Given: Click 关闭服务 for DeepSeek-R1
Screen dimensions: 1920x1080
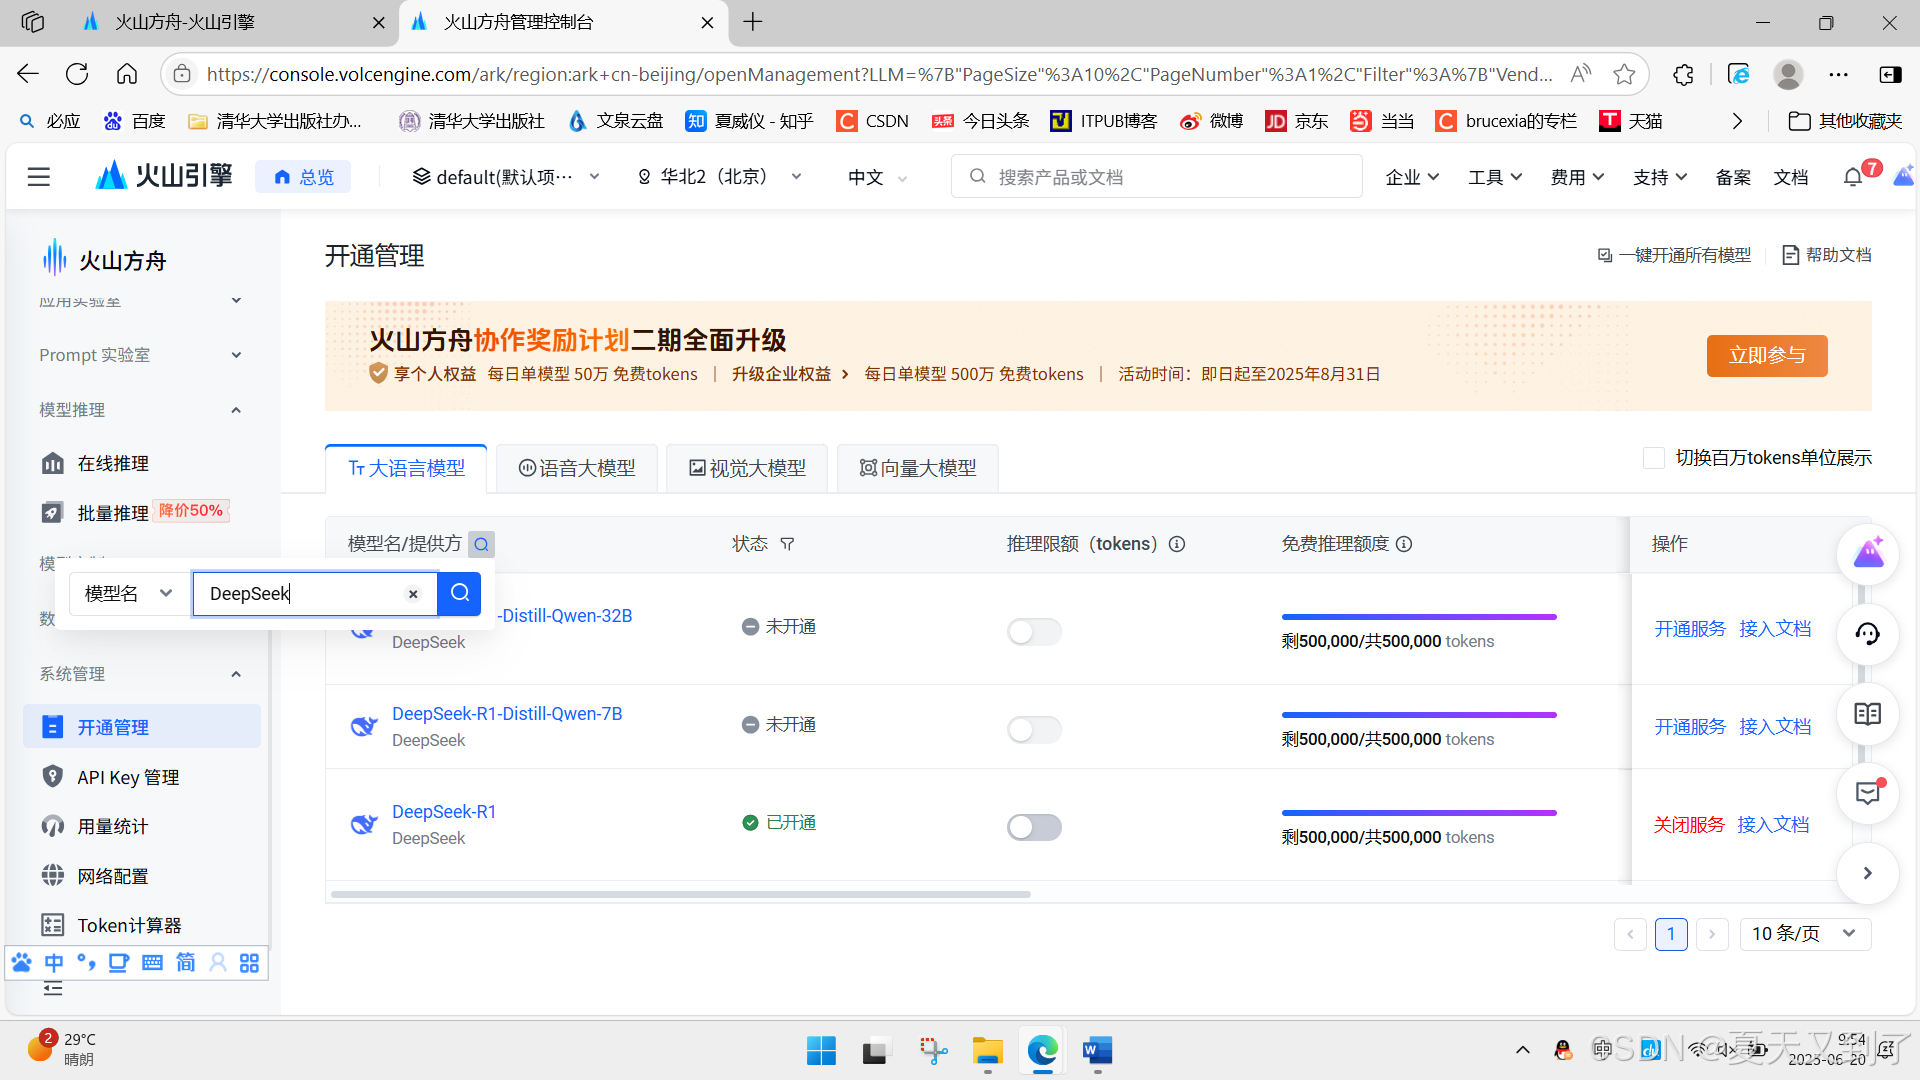Looking at the screenshot, I should click(1689, 825).
